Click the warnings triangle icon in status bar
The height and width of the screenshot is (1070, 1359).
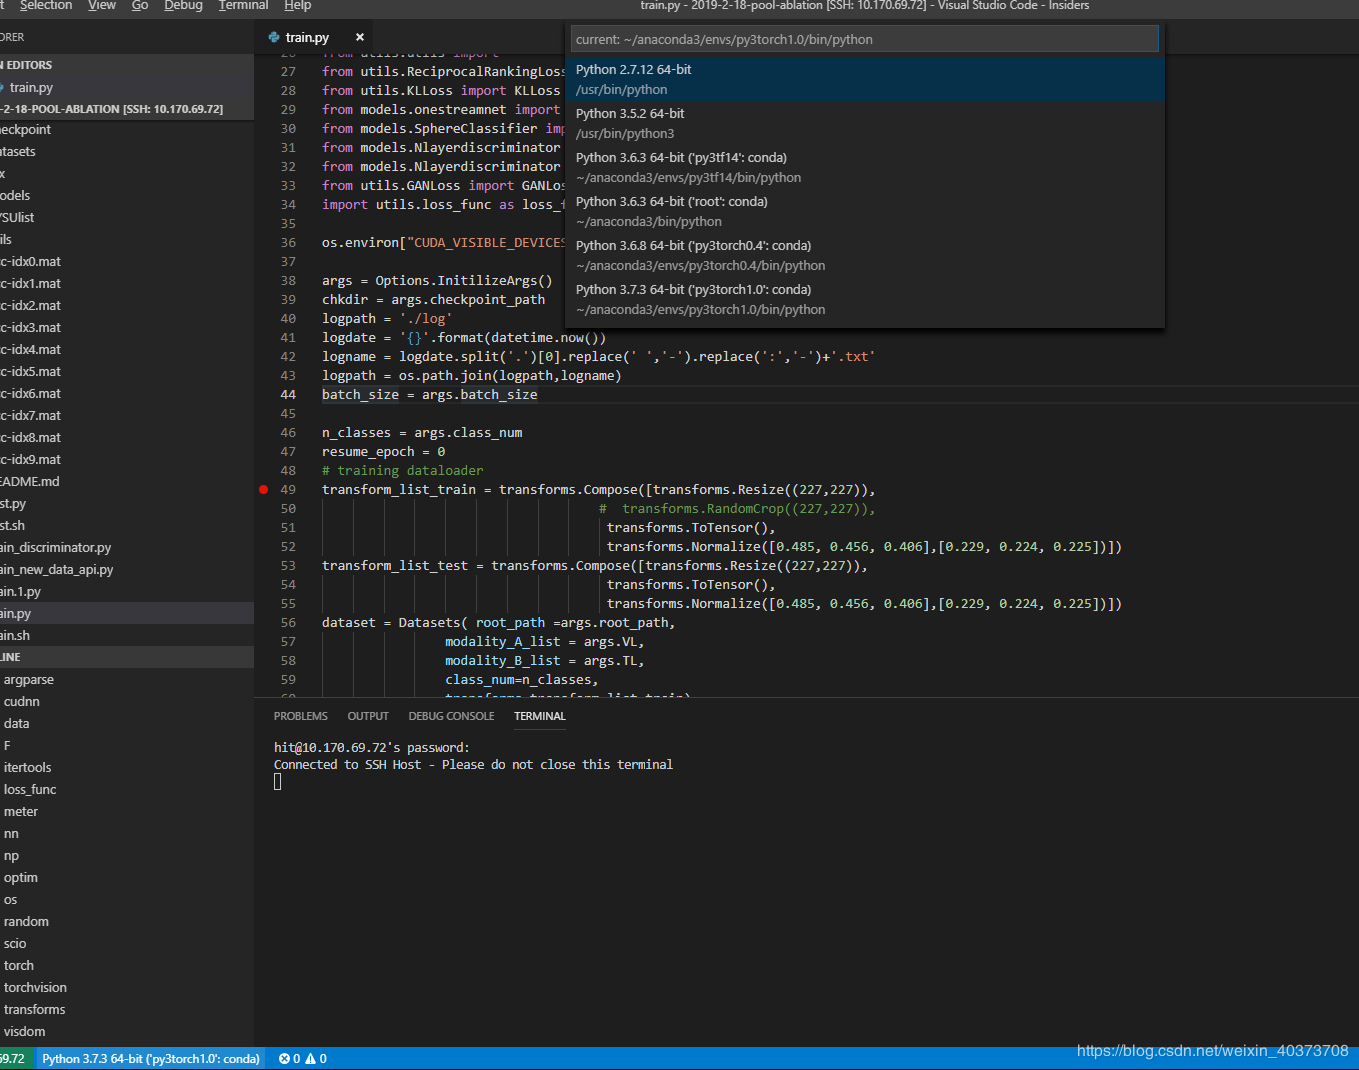(310, 1059)
